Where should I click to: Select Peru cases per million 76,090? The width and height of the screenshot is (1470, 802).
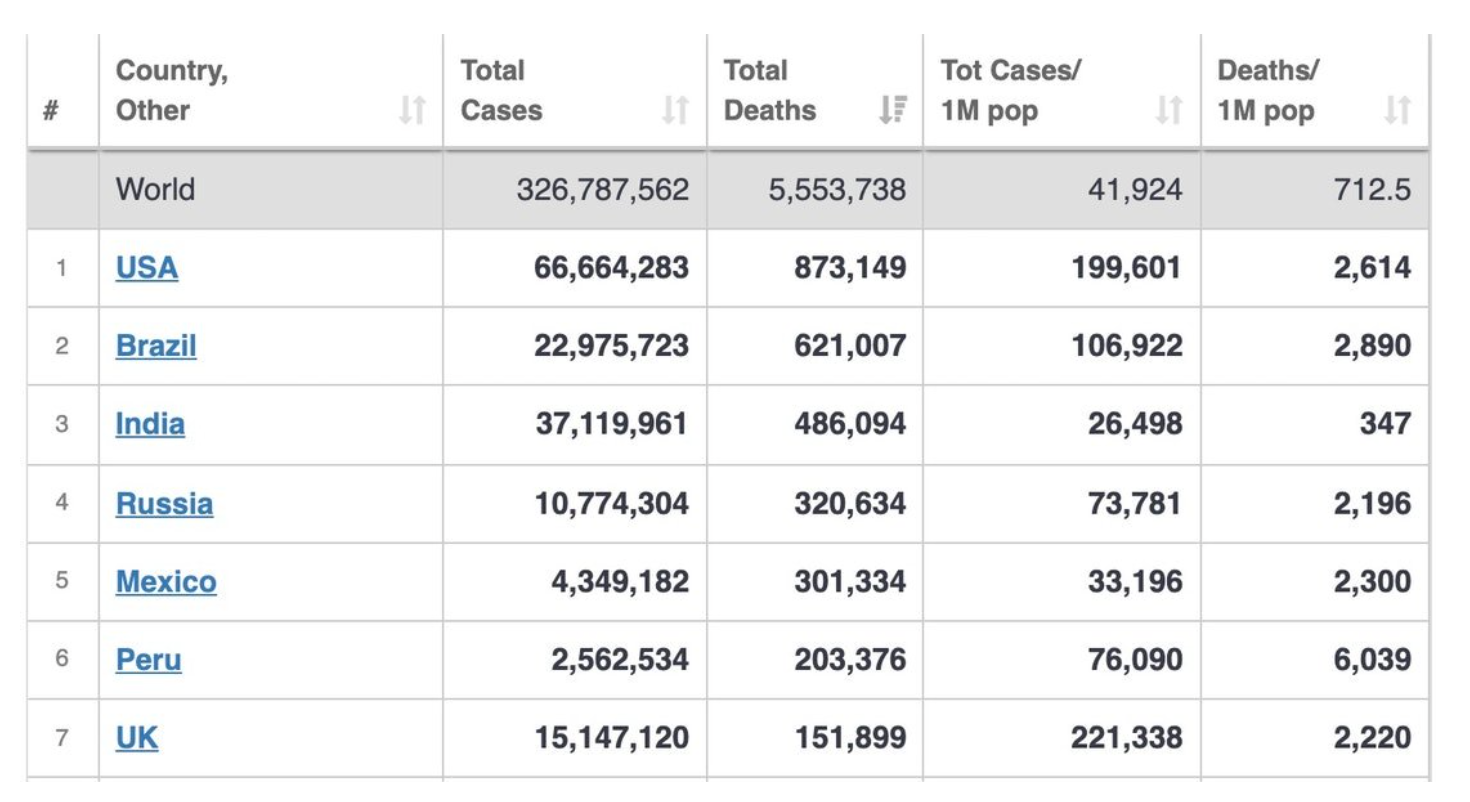(1135, 659)
